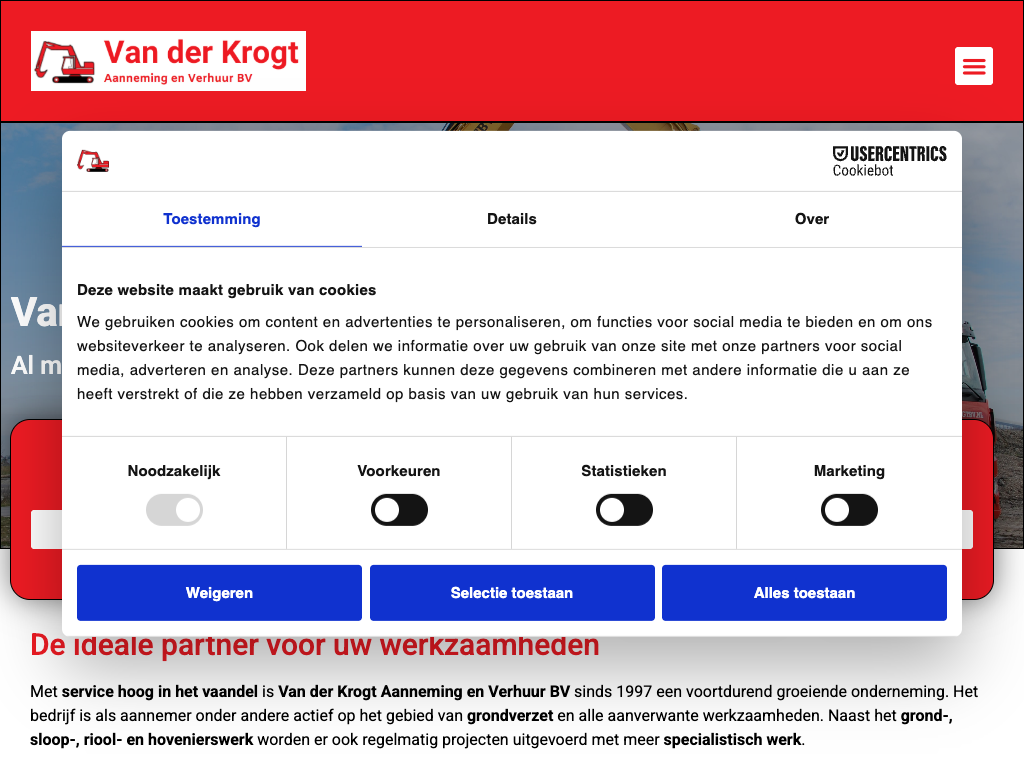Click the Van der Krogt header logo
This screenshot has height=768, width=1024.
[x=168, y=61]
